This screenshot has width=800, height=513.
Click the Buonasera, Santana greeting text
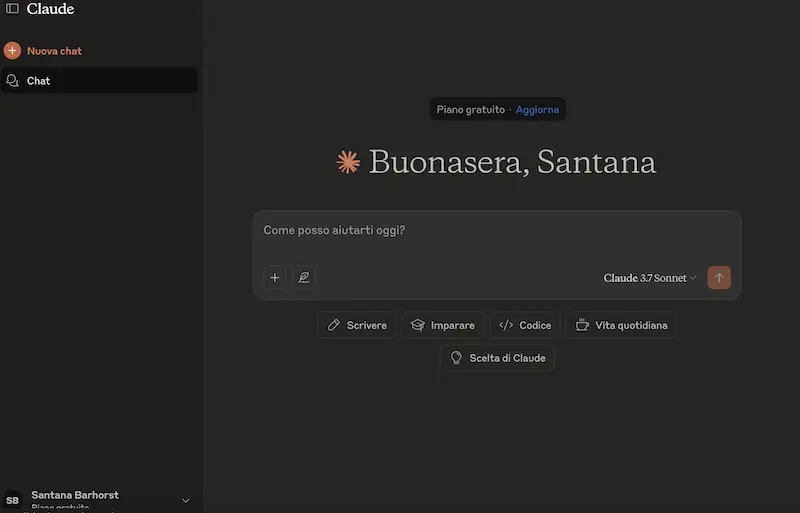point(512,162)
